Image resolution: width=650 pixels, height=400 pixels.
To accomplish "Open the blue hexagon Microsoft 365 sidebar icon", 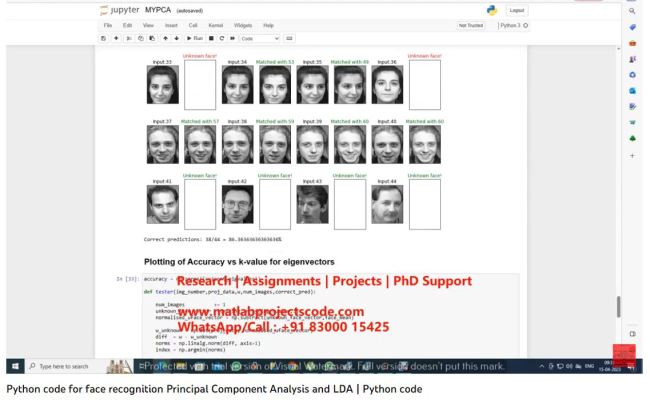I will click(x=632, y=75).
